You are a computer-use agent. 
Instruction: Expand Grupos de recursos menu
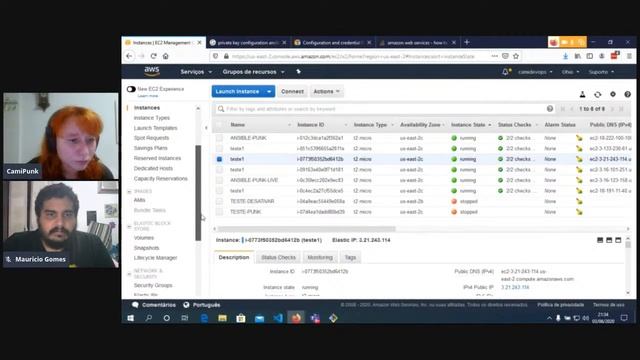(x=253, y=72)
